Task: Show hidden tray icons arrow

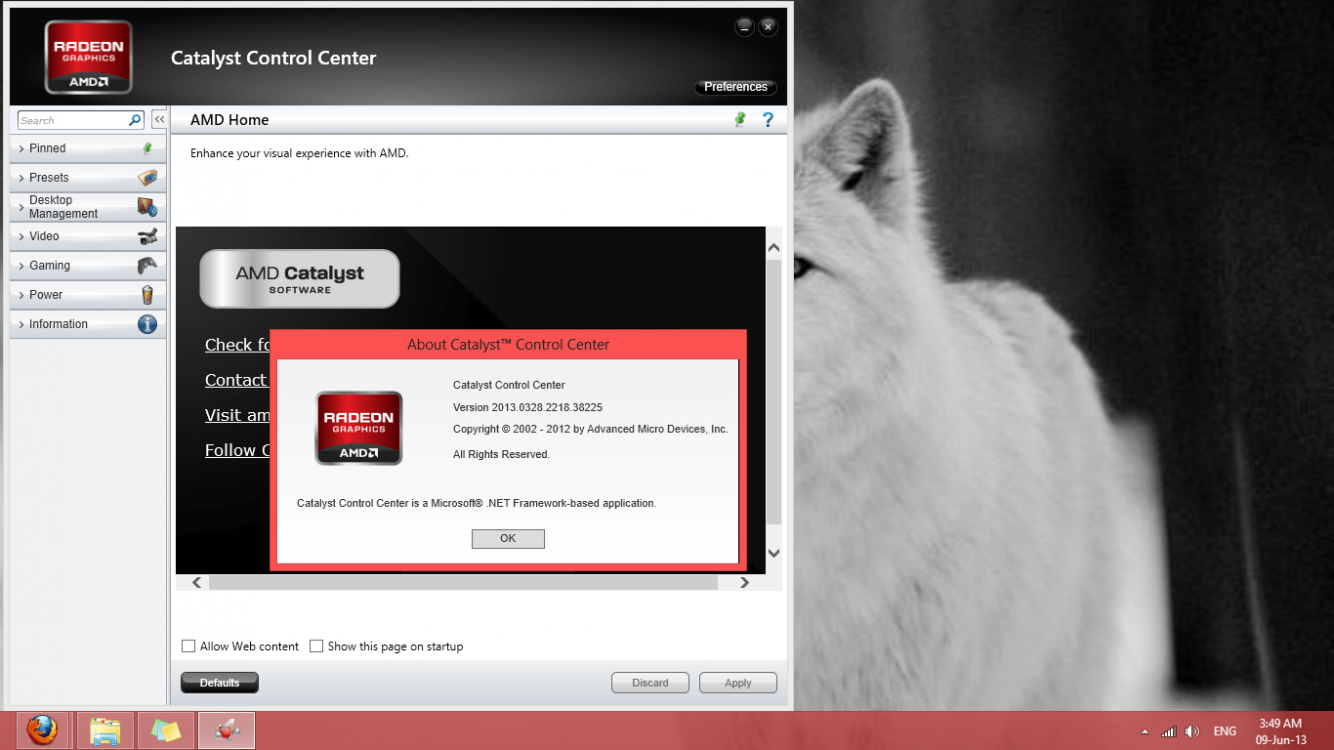Action: tap(1145, 732)
